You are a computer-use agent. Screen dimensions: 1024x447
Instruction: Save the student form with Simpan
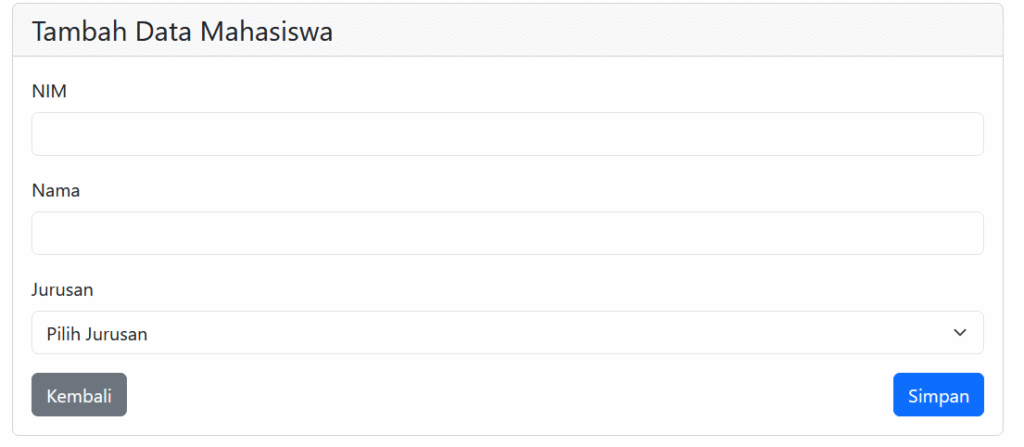[938, 395]
